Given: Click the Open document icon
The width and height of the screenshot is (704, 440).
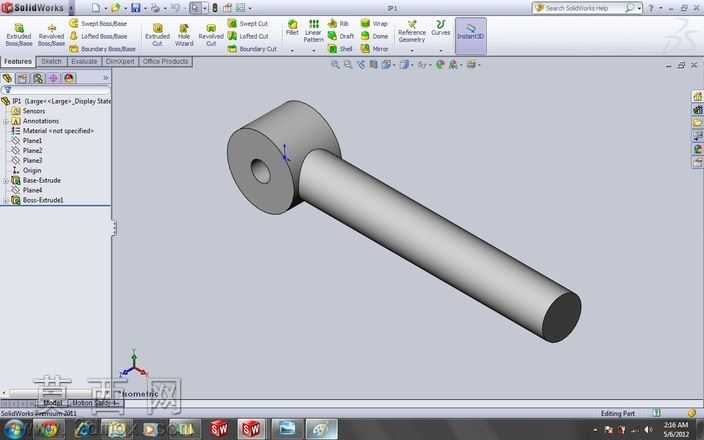Looking at the screenshot, I should 116,8.
